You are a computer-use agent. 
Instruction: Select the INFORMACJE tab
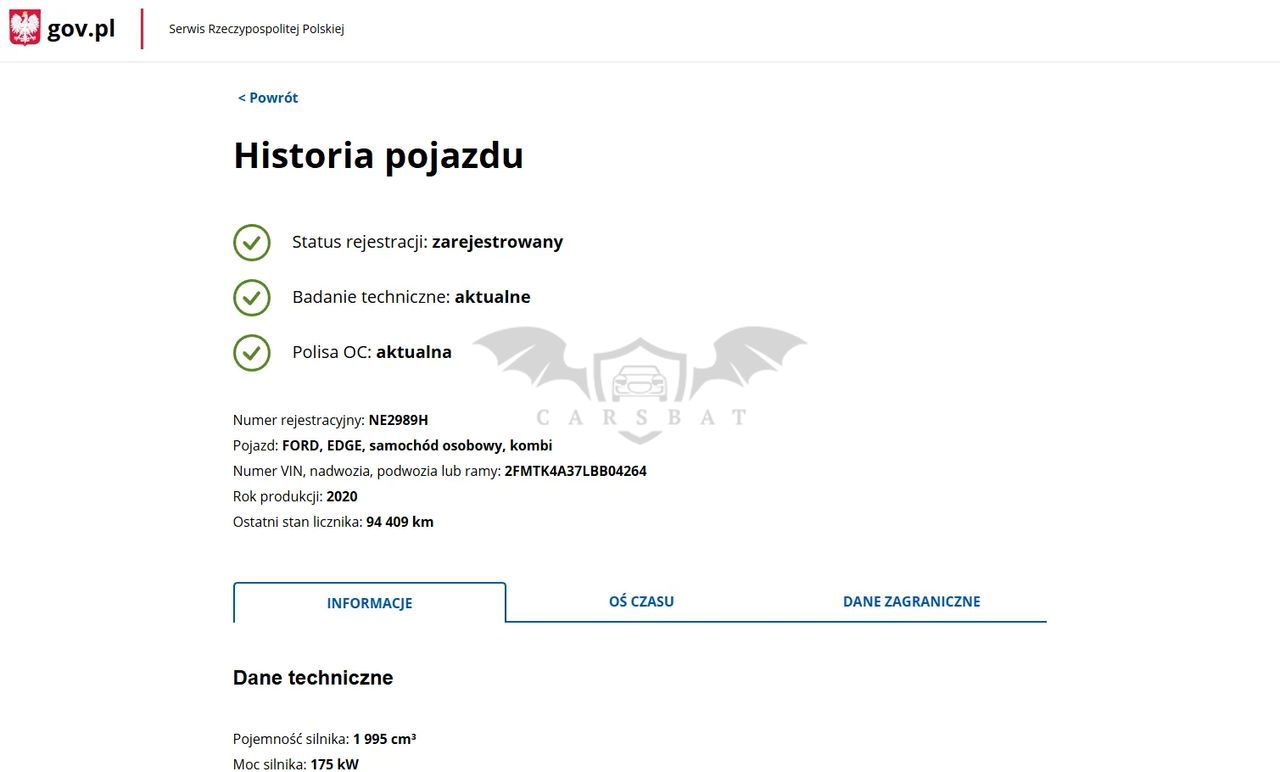(369, 603)
